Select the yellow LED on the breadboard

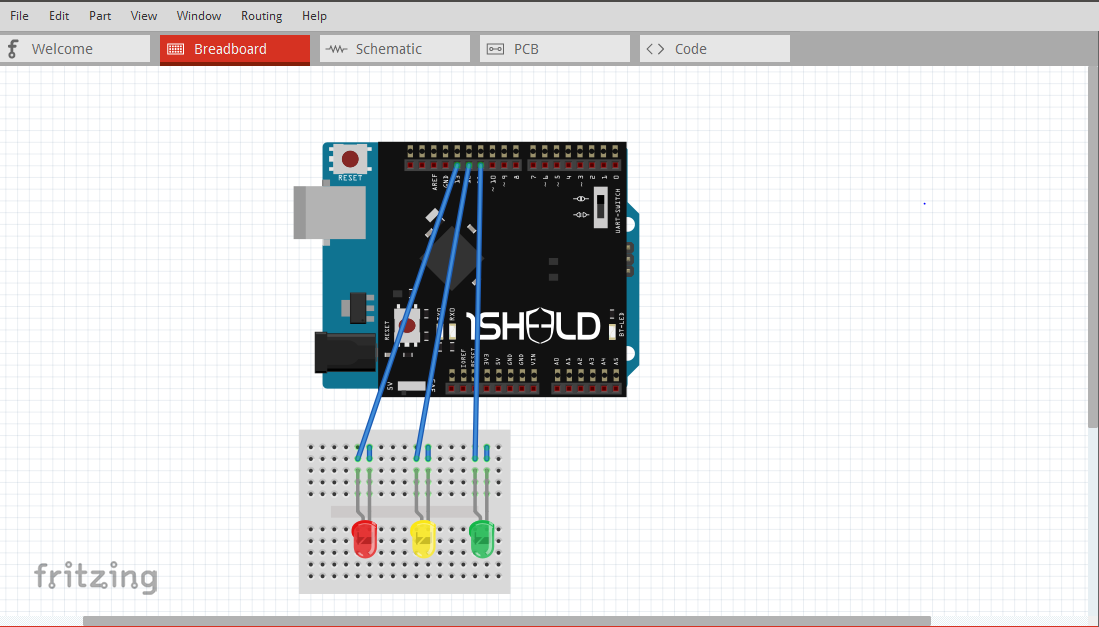[x=424, y=538]
